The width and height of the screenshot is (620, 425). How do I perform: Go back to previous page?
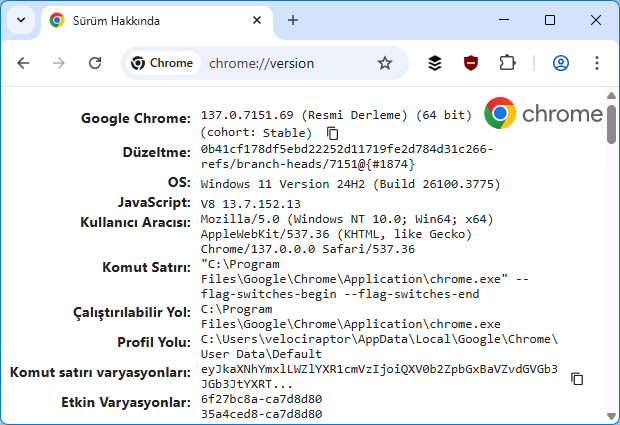point(23,63)
